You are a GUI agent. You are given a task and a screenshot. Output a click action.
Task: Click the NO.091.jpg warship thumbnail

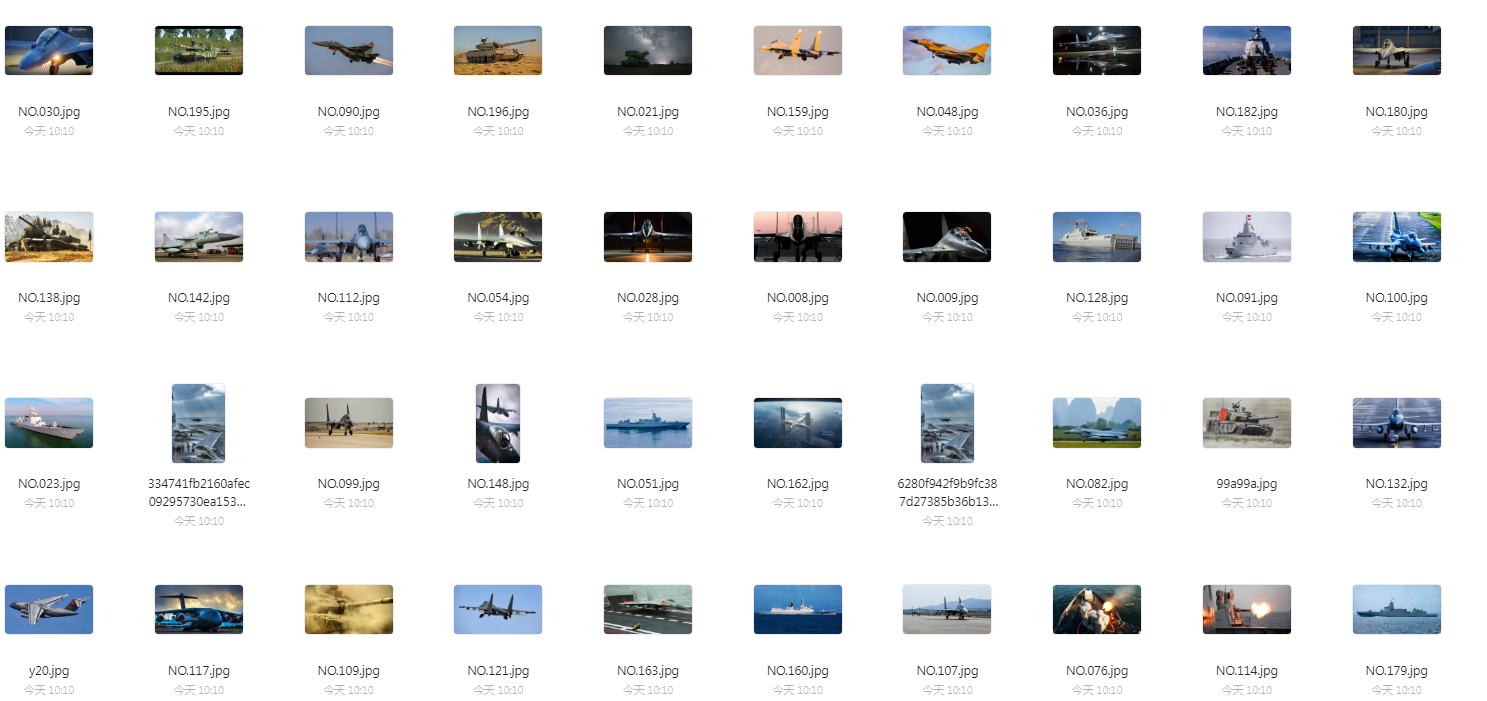pos(1247,237)
